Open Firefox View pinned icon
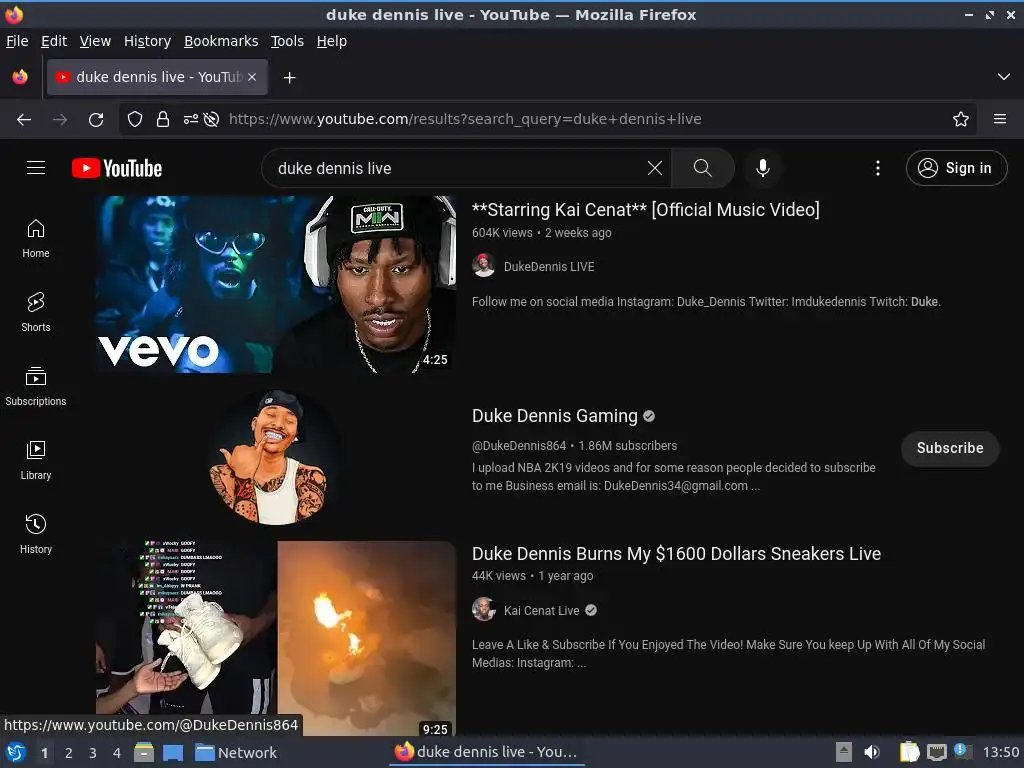Viewport: 1024px width, 768px height. pos(20,77)
